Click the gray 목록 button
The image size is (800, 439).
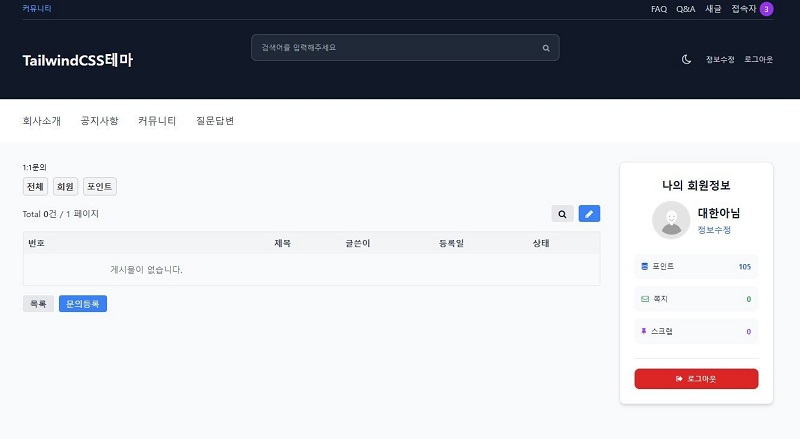38,303
